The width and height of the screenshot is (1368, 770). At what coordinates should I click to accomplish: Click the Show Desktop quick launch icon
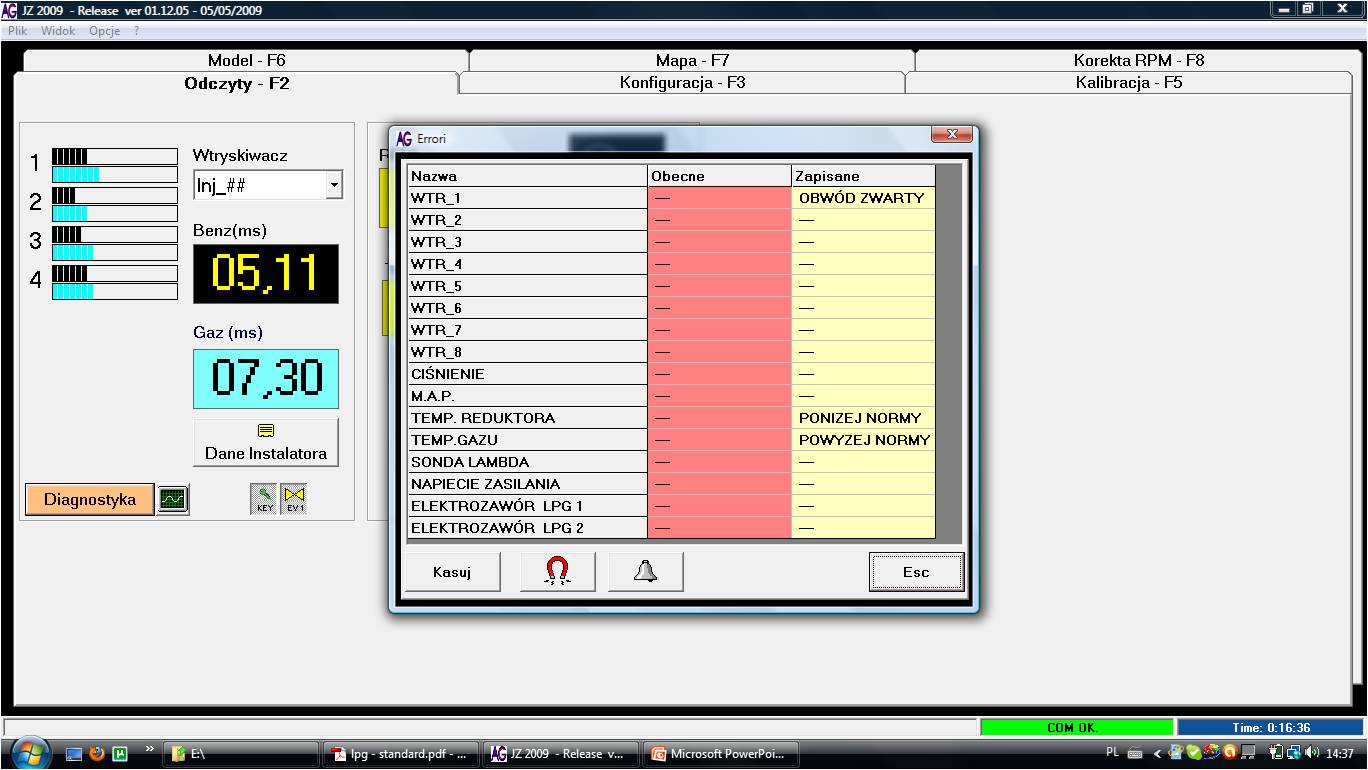coord(75,753)
